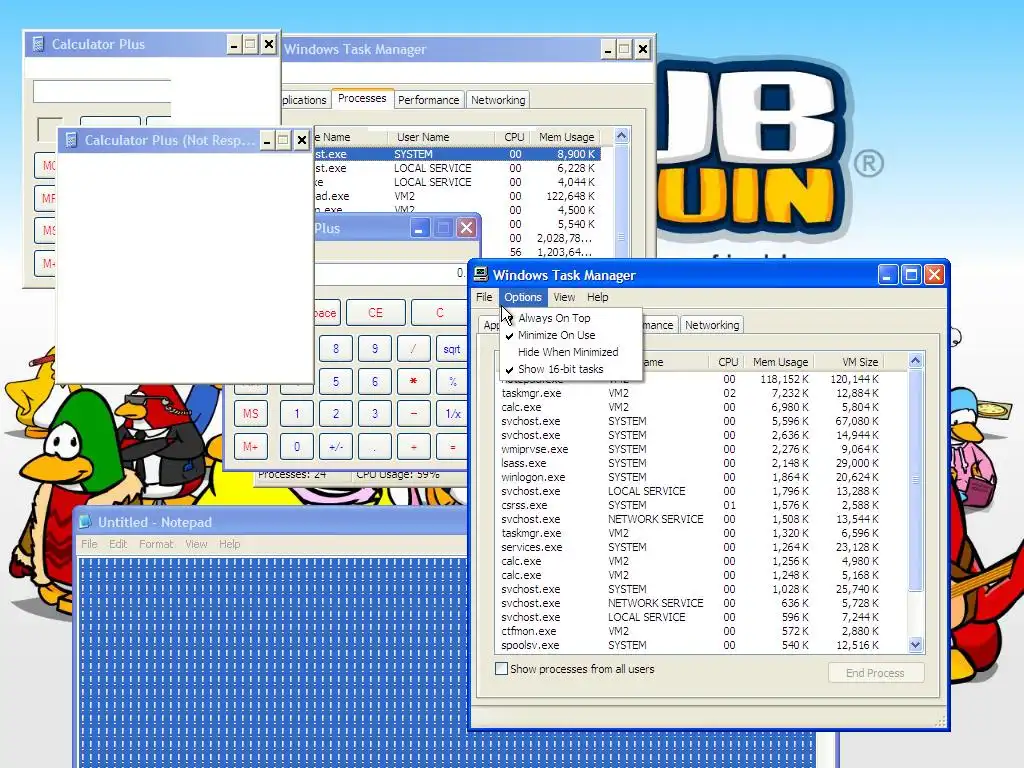Viewport: 1024px width, 768px height.
Task: Toggle Always On Top option
Action: coord(554,318)
